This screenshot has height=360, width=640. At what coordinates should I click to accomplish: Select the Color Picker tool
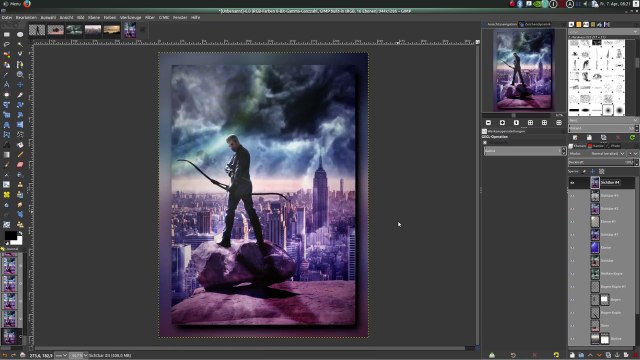click(x=7, y=75)
